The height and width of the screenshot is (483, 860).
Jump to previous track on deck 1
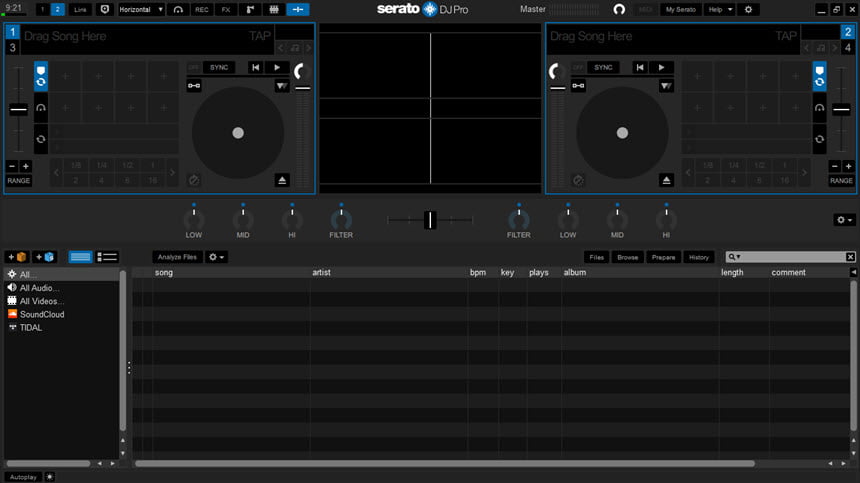[x=256, y=67]
